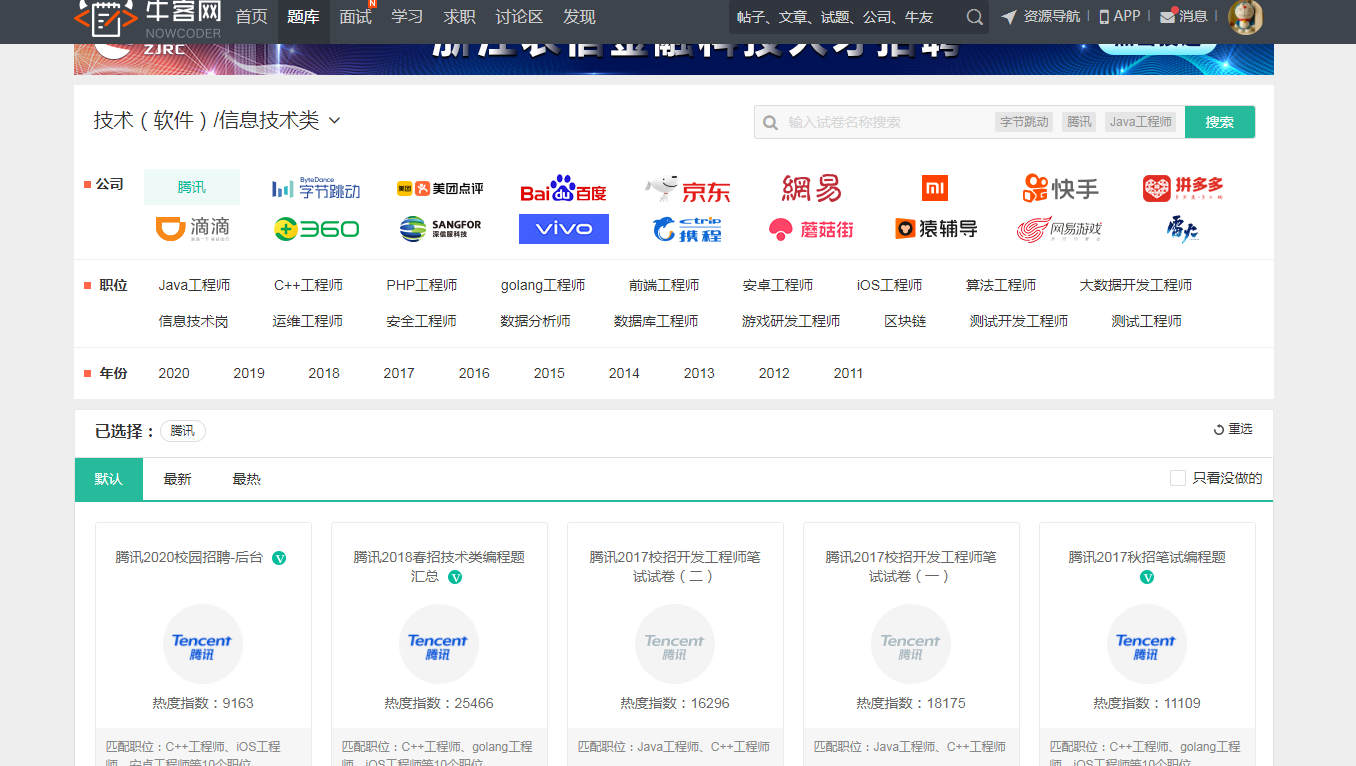The image size is (1356, 766).
Task: Filter by golang工程师 position
Action: click(x=543, y=285)
